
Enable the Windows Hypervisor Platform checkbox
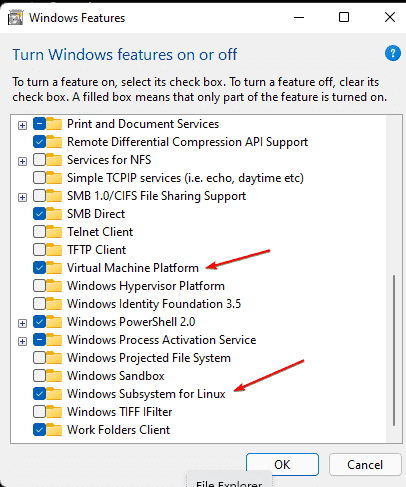39,286
